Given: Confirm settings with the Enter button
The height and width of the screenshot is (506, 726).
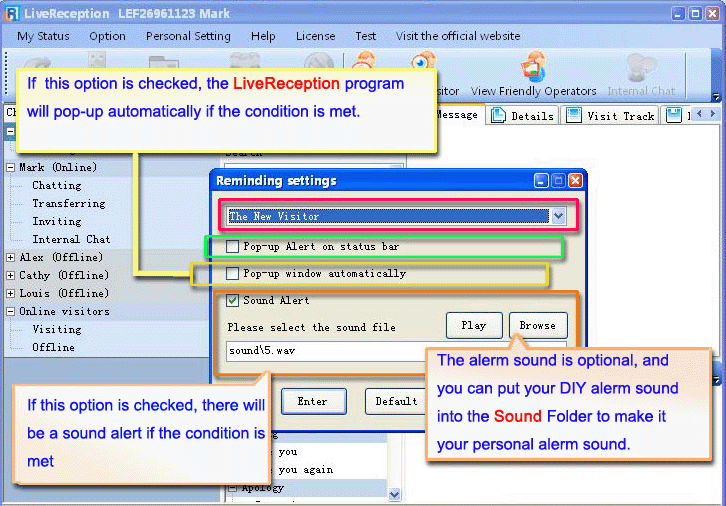Looking at the screenshot, I should pyautogui.click(x=313, y=401).
